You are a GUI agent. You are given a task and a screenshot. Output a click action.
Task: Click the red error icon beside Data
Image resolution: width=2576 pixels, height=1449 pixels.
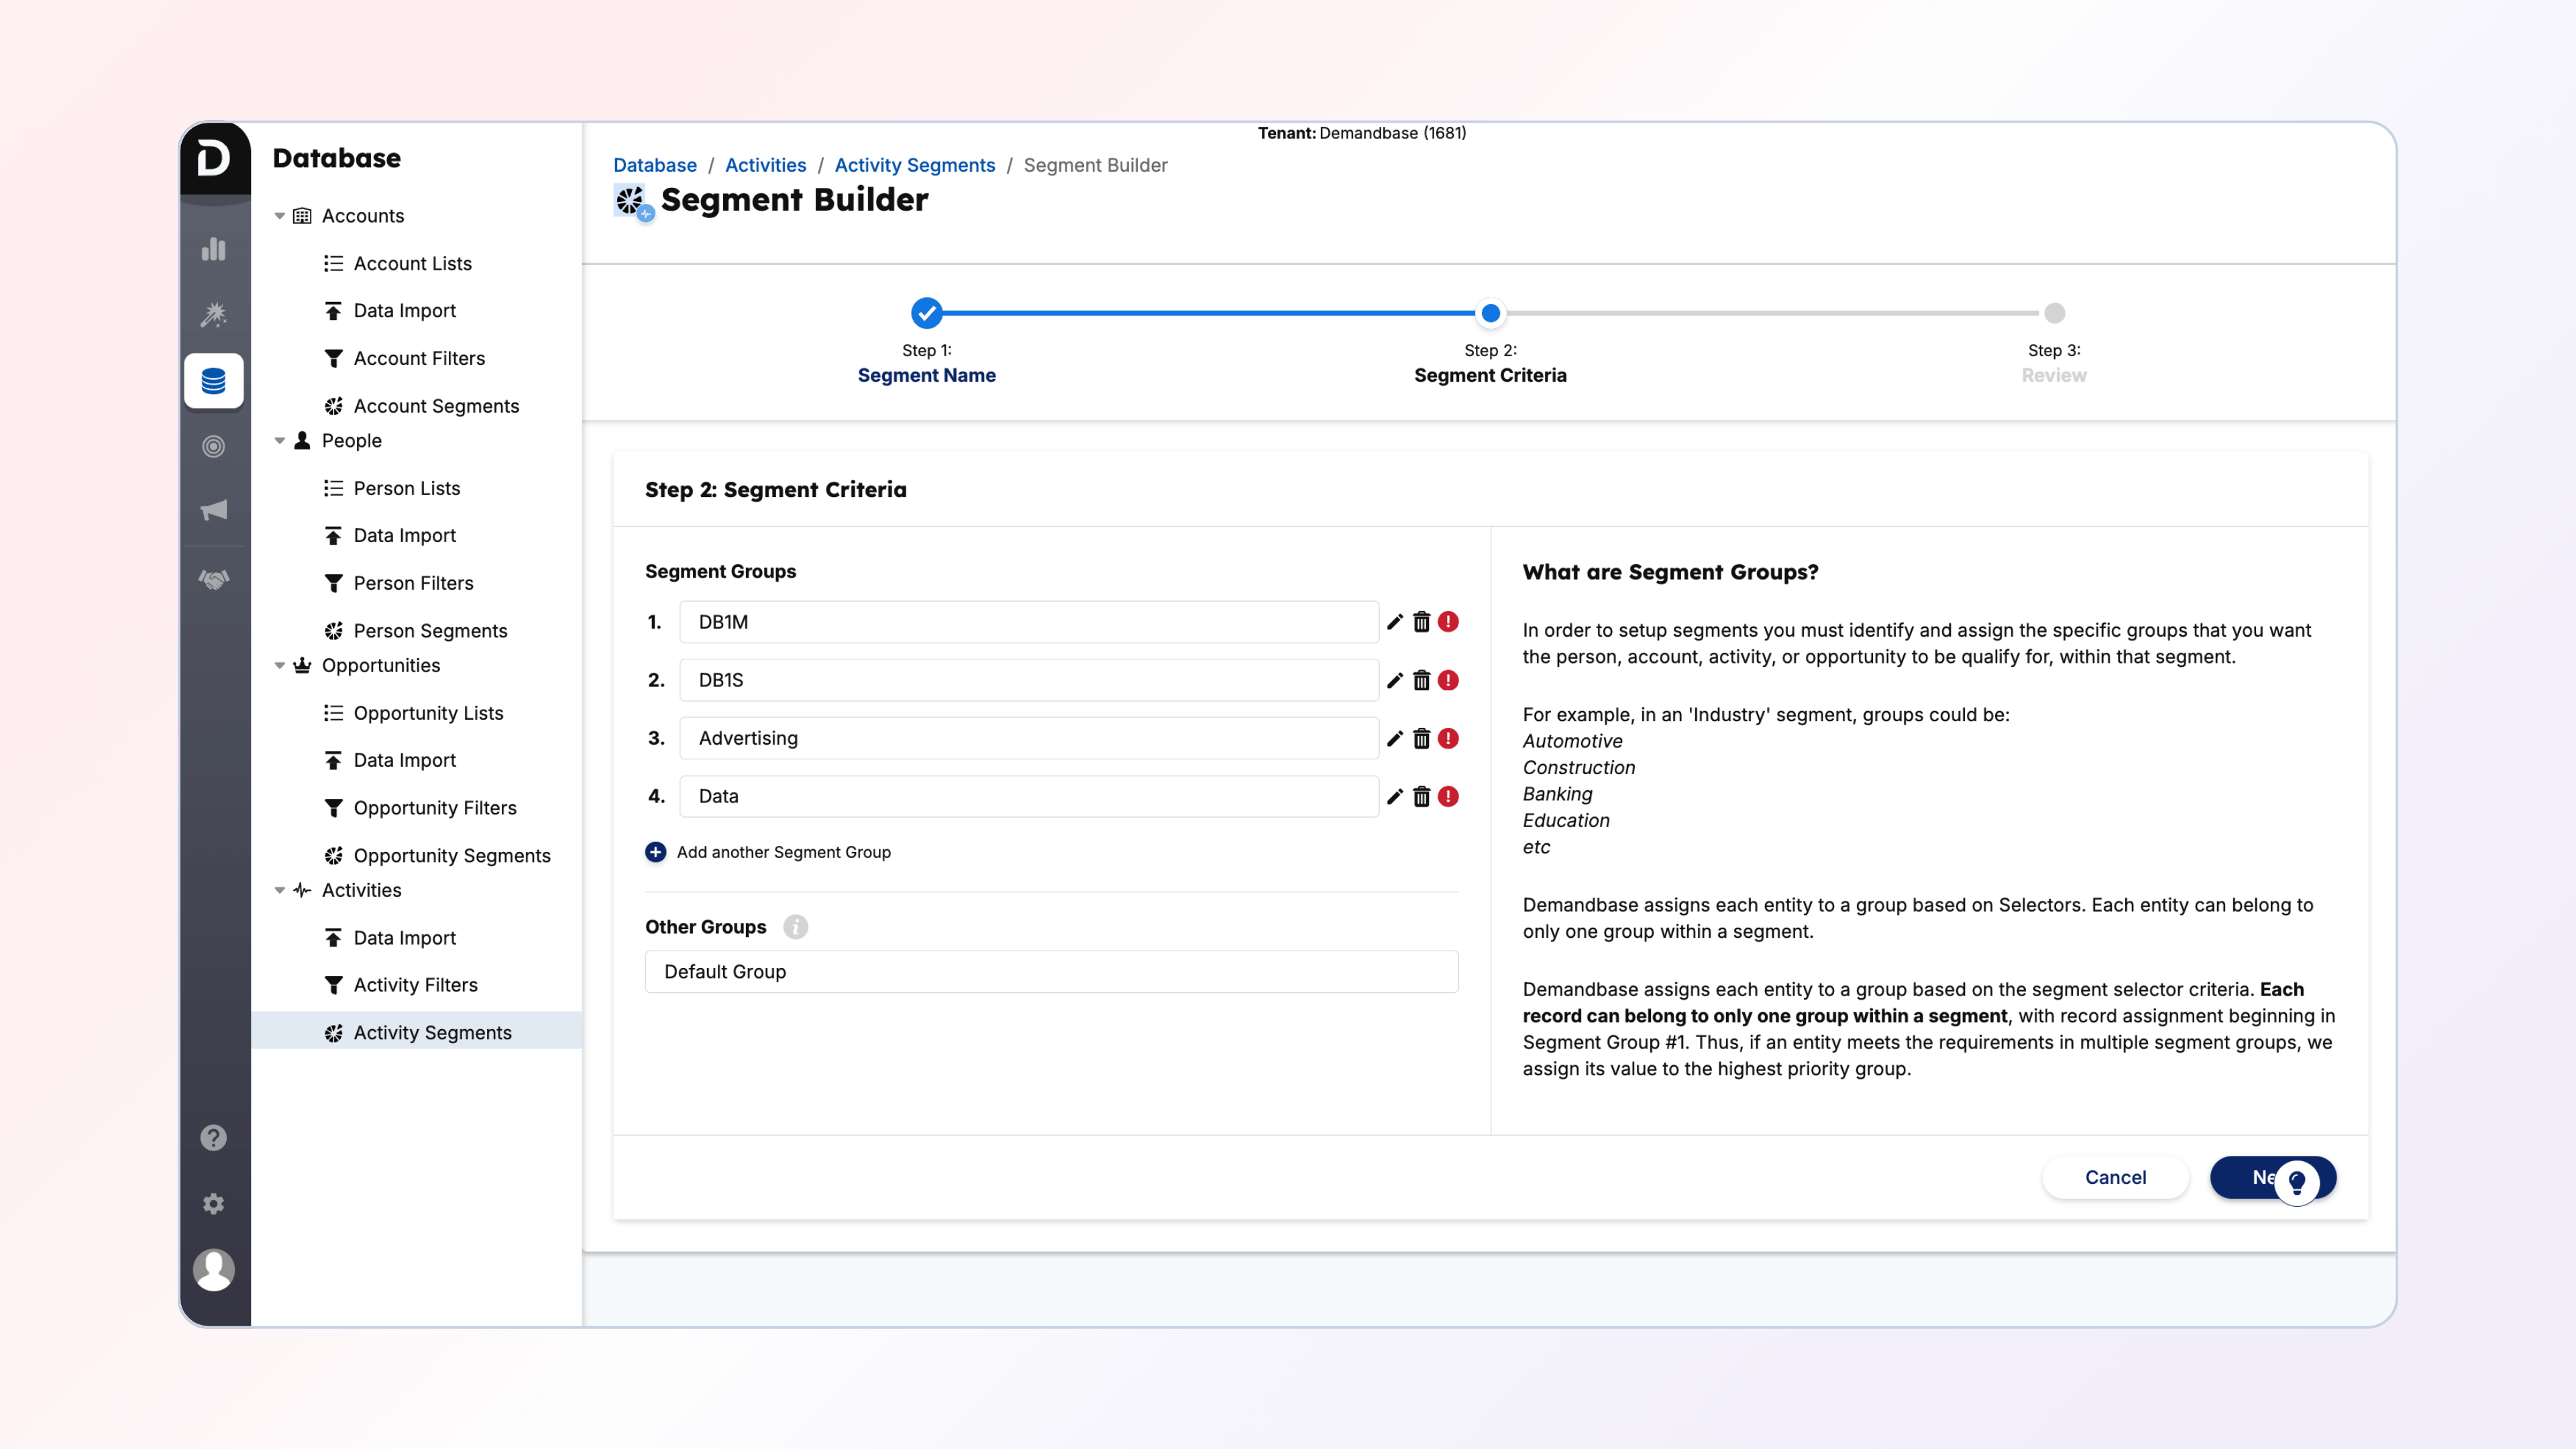pyautogui.click(x=1448, y=796)
